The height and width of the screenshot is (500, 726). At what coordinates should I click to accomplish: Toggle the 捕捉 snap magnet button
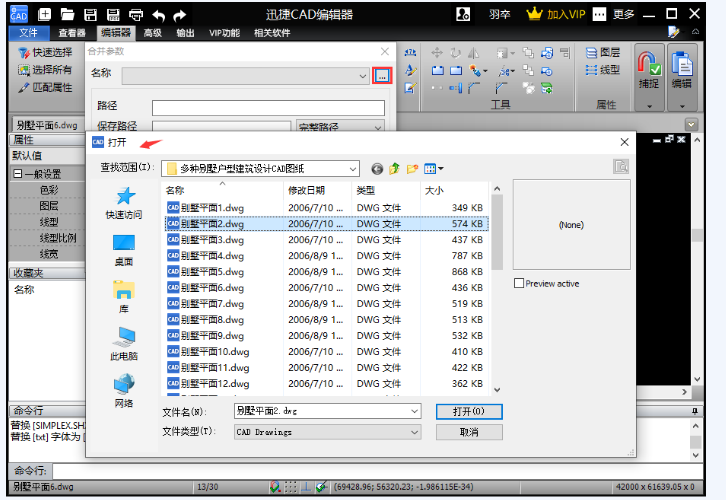(649, 69)
